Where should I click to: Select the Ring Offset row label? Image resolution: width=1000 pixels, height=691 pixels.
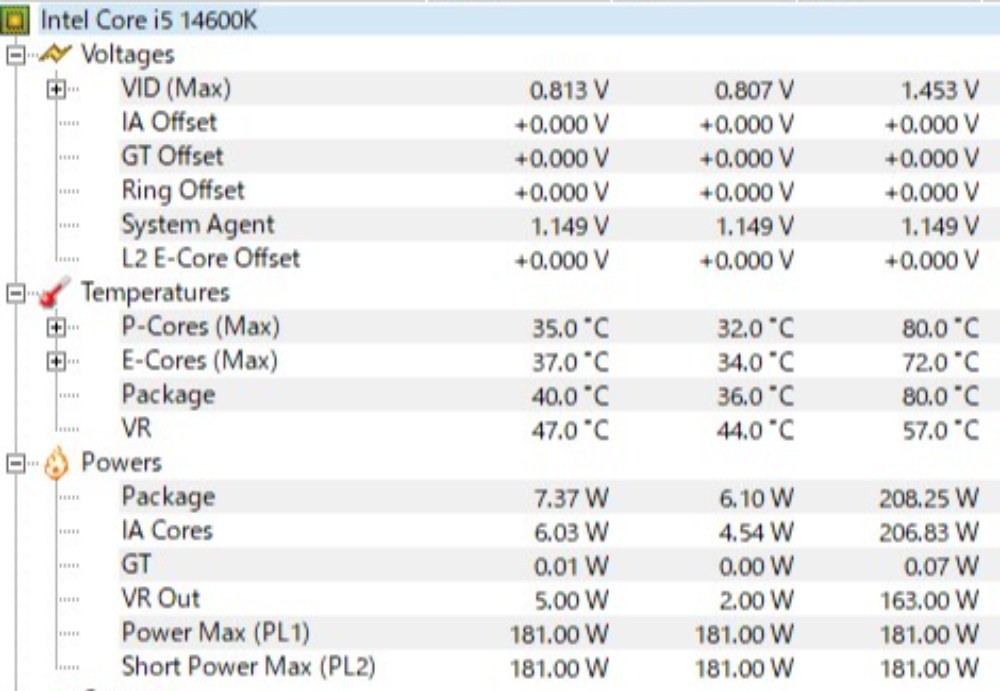183,190
